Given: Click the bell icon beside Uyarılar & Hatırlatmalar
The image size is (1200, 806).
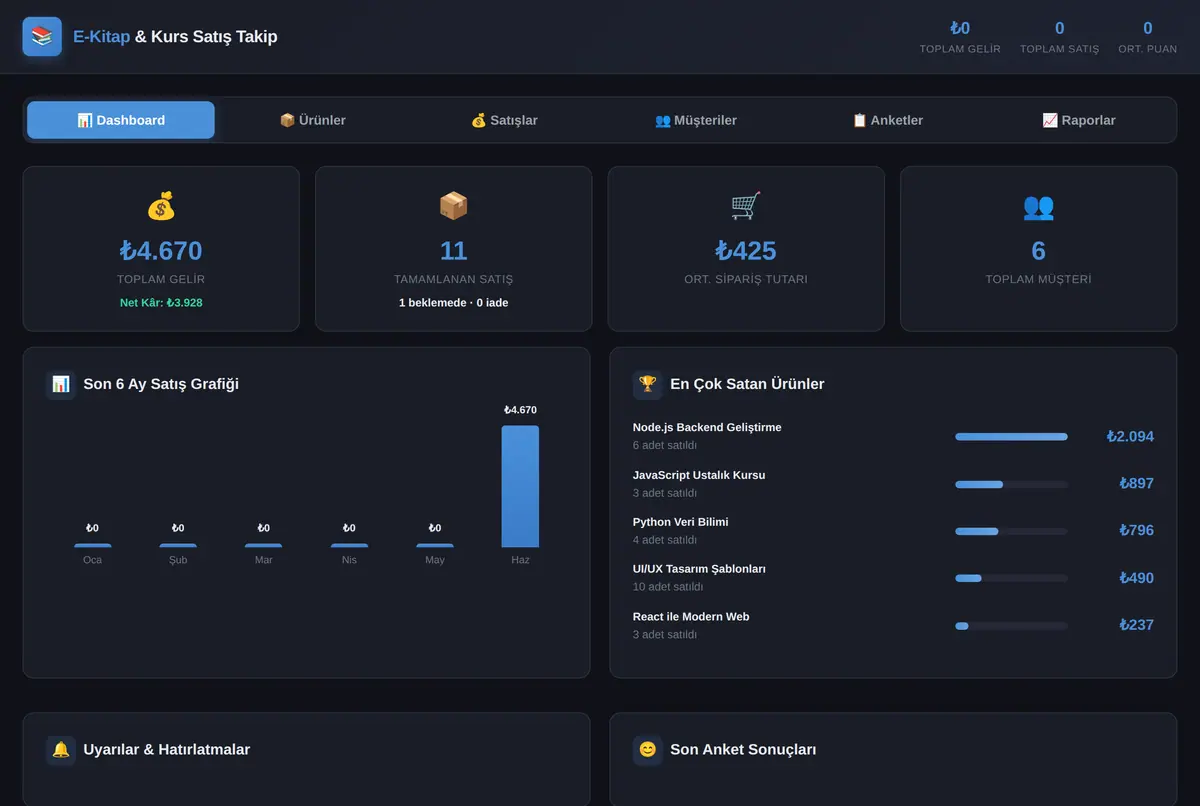Looking at the screenshot, I should click(61, 750).
